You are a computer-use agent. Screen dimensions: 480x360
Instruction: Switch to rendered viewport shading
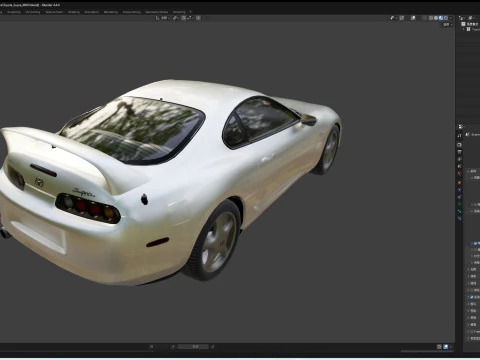(446, 18)
